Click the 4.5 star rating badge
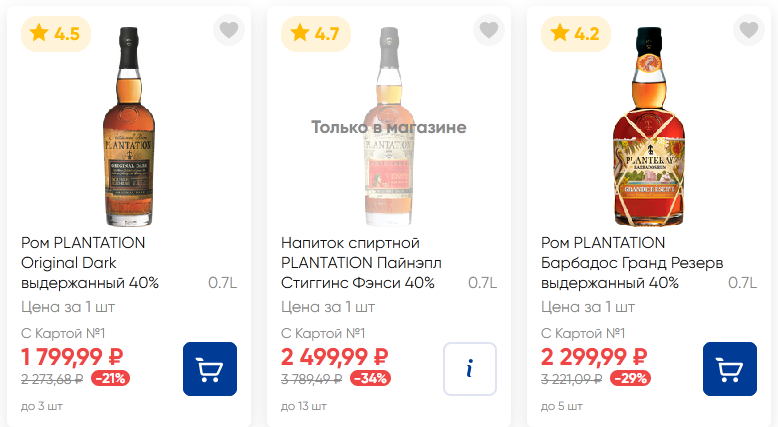This screenshot has height=427, width=778. (x=56, y=33)
